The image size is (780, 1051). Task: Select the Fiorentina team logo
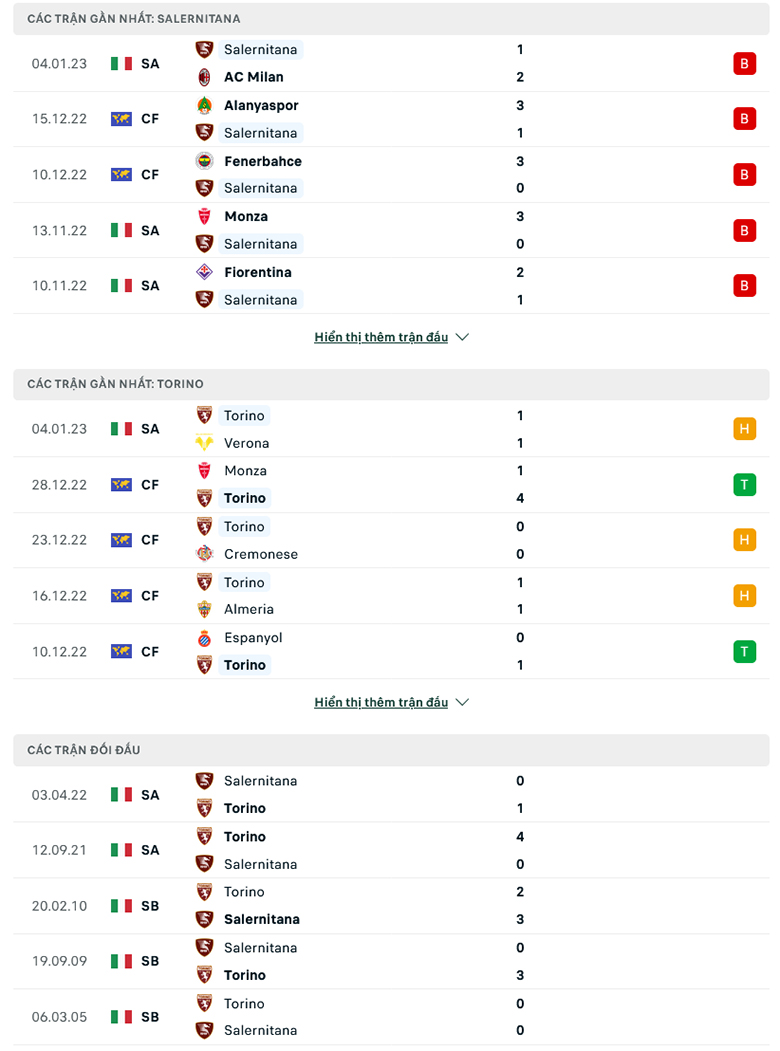click(x=204, y=272)
